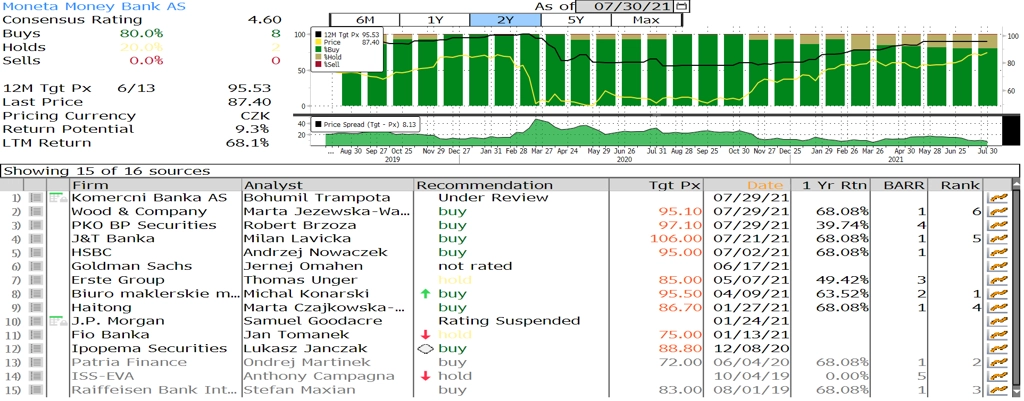Click report list icon for Fio Banka row 11
This screenshot has width=1024, height=401.
[36, 335]
